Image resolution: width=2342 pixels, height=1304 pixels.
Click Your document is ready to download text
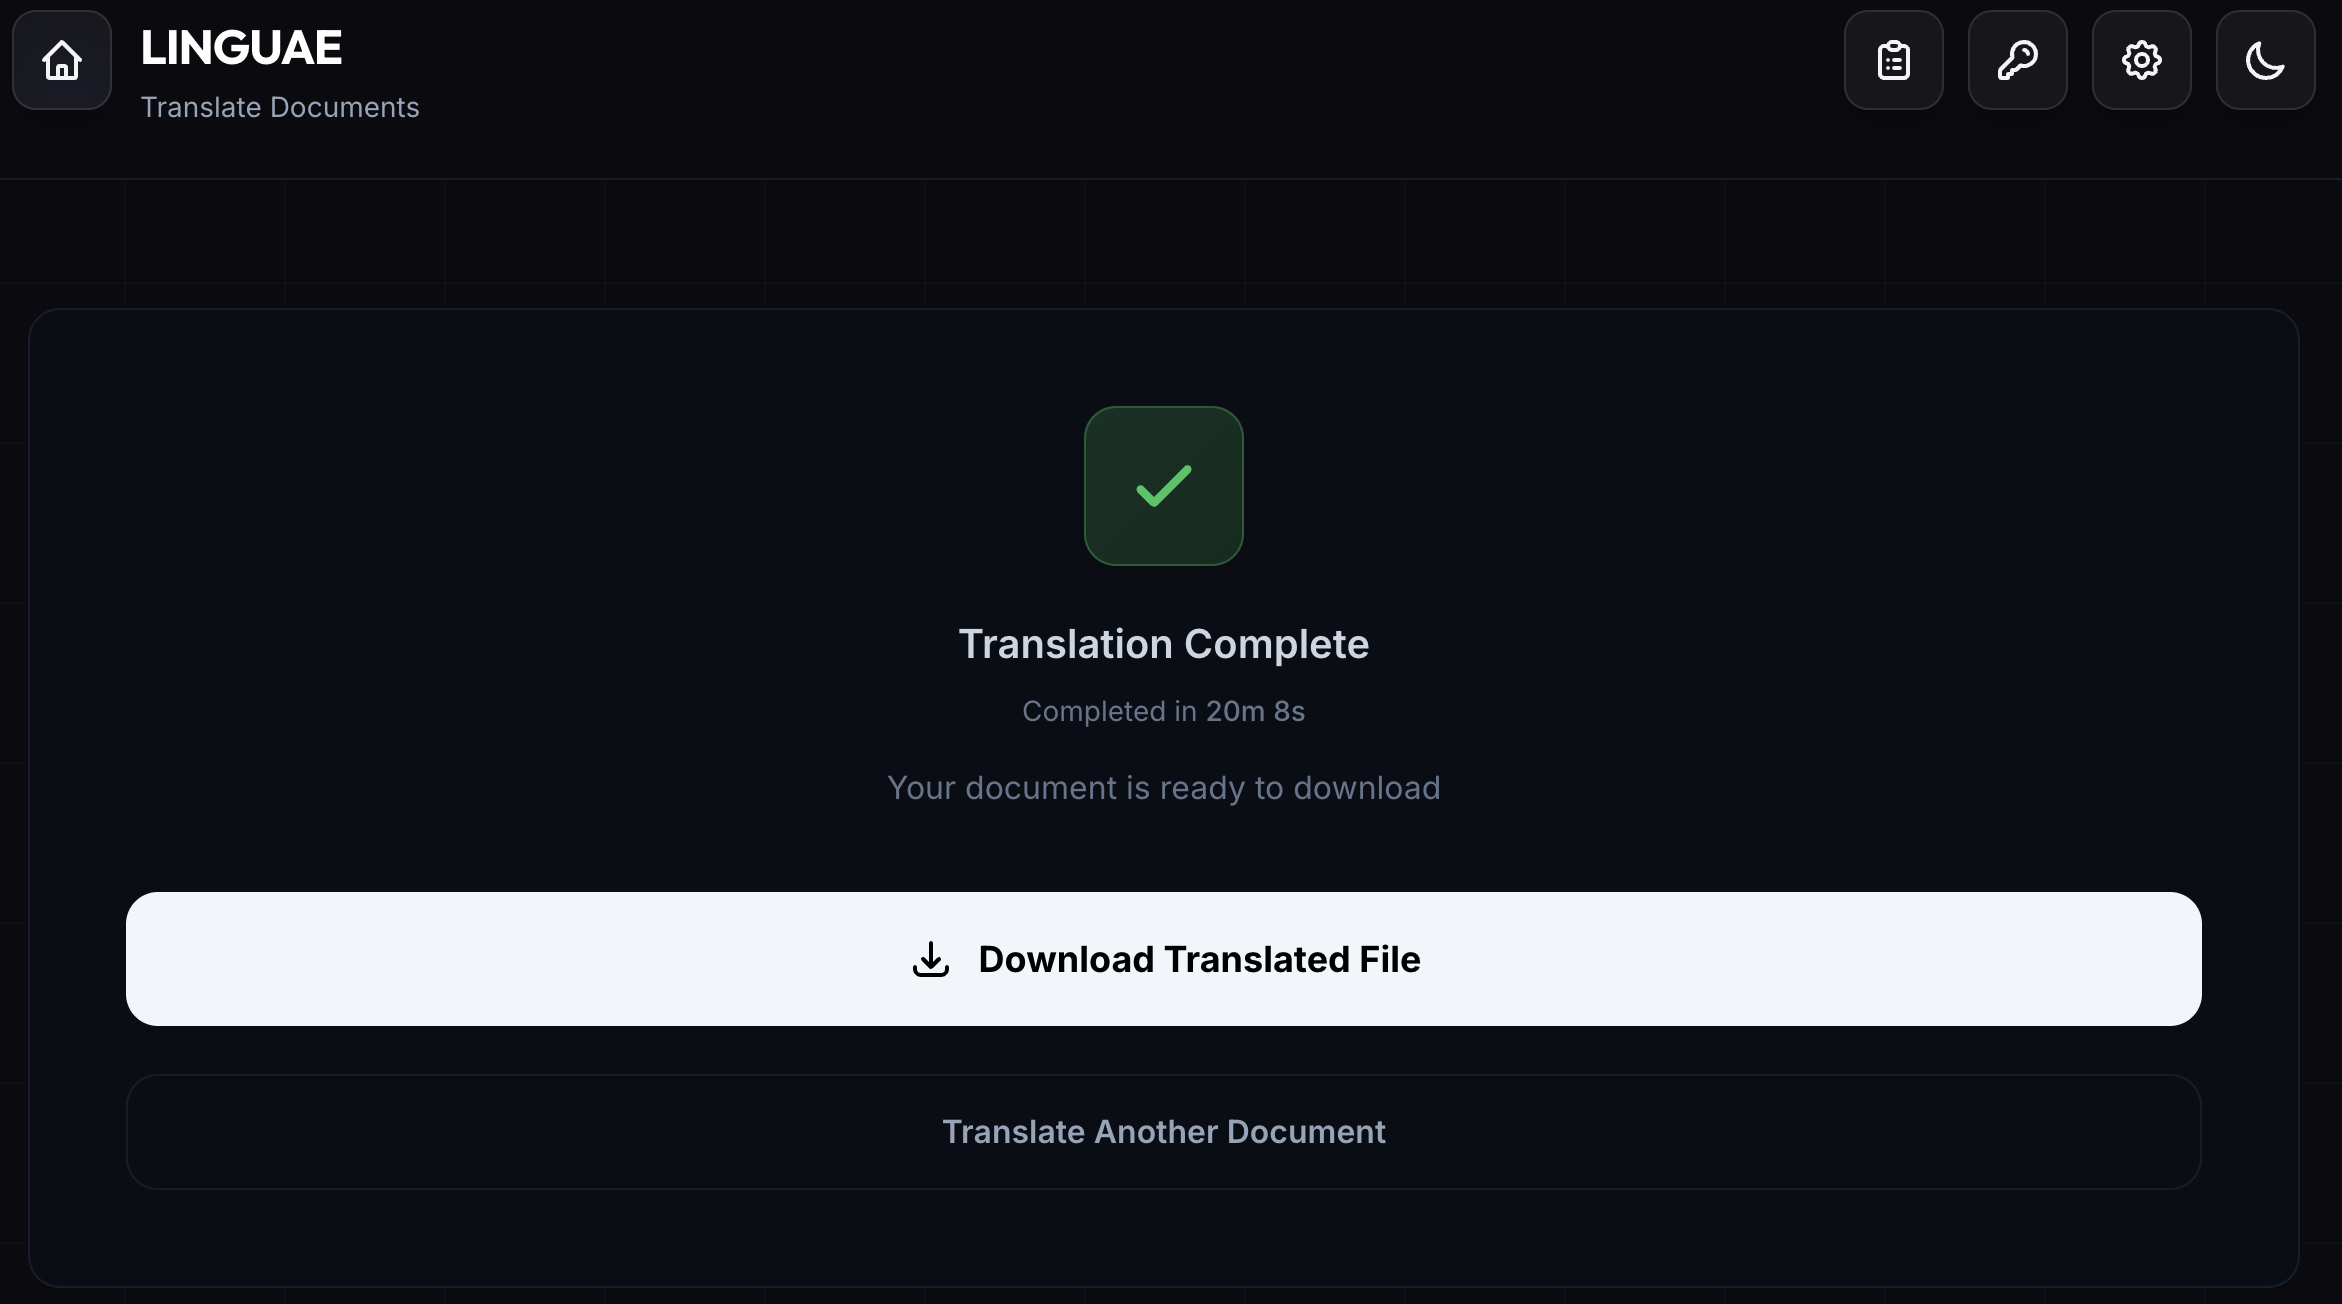click(x=1163, y=788)
